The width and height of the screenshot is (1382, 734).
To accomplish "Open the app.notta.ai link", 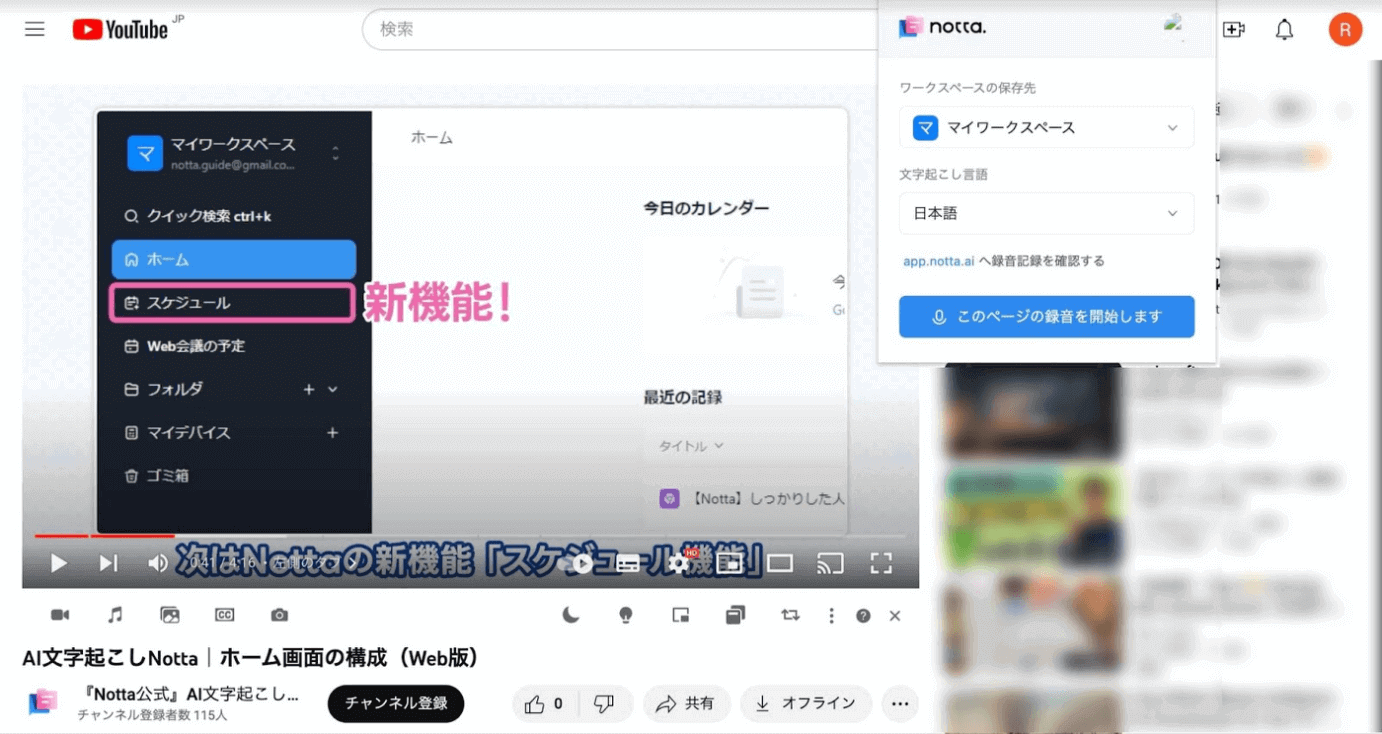I will click(938, 261).
